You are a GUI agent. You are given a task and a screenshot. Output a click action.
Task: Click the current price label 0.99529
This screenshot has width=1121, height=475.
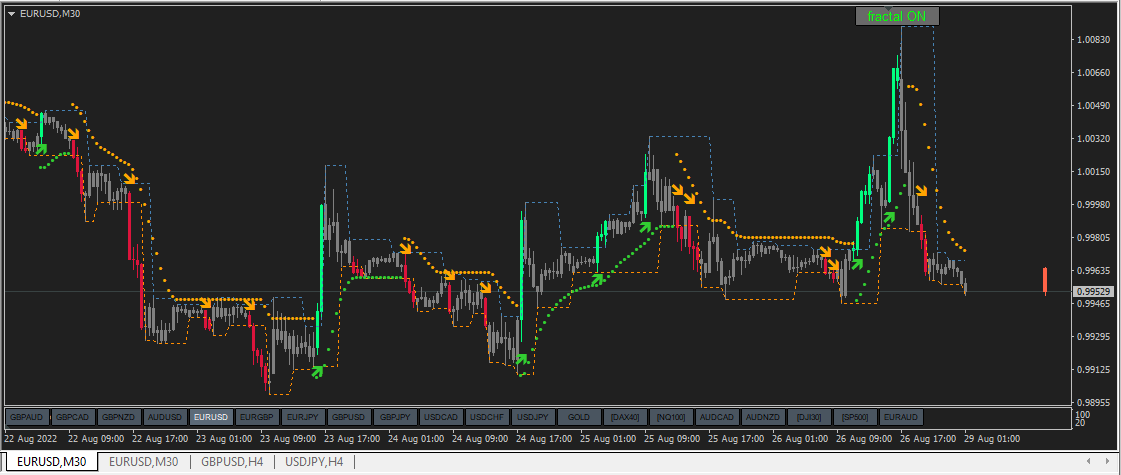click(x=1095, y=292)
